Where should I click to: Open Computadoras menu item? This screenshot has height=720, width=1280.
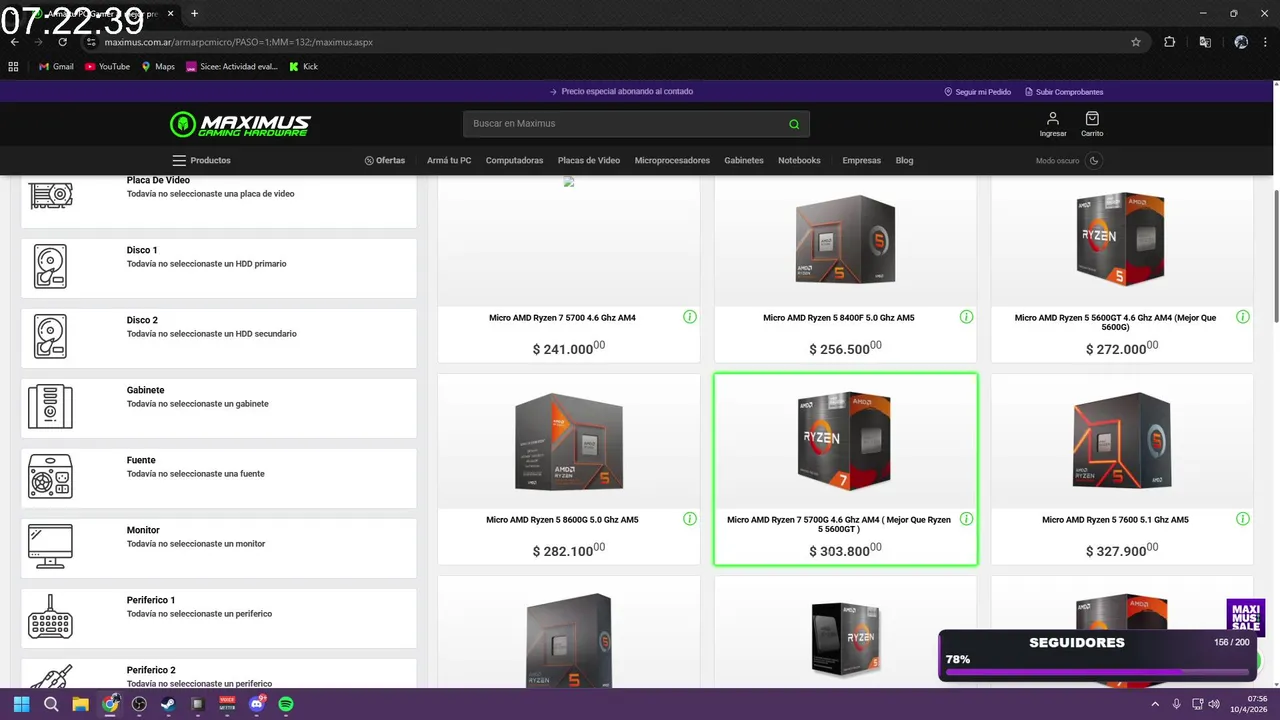514,160
